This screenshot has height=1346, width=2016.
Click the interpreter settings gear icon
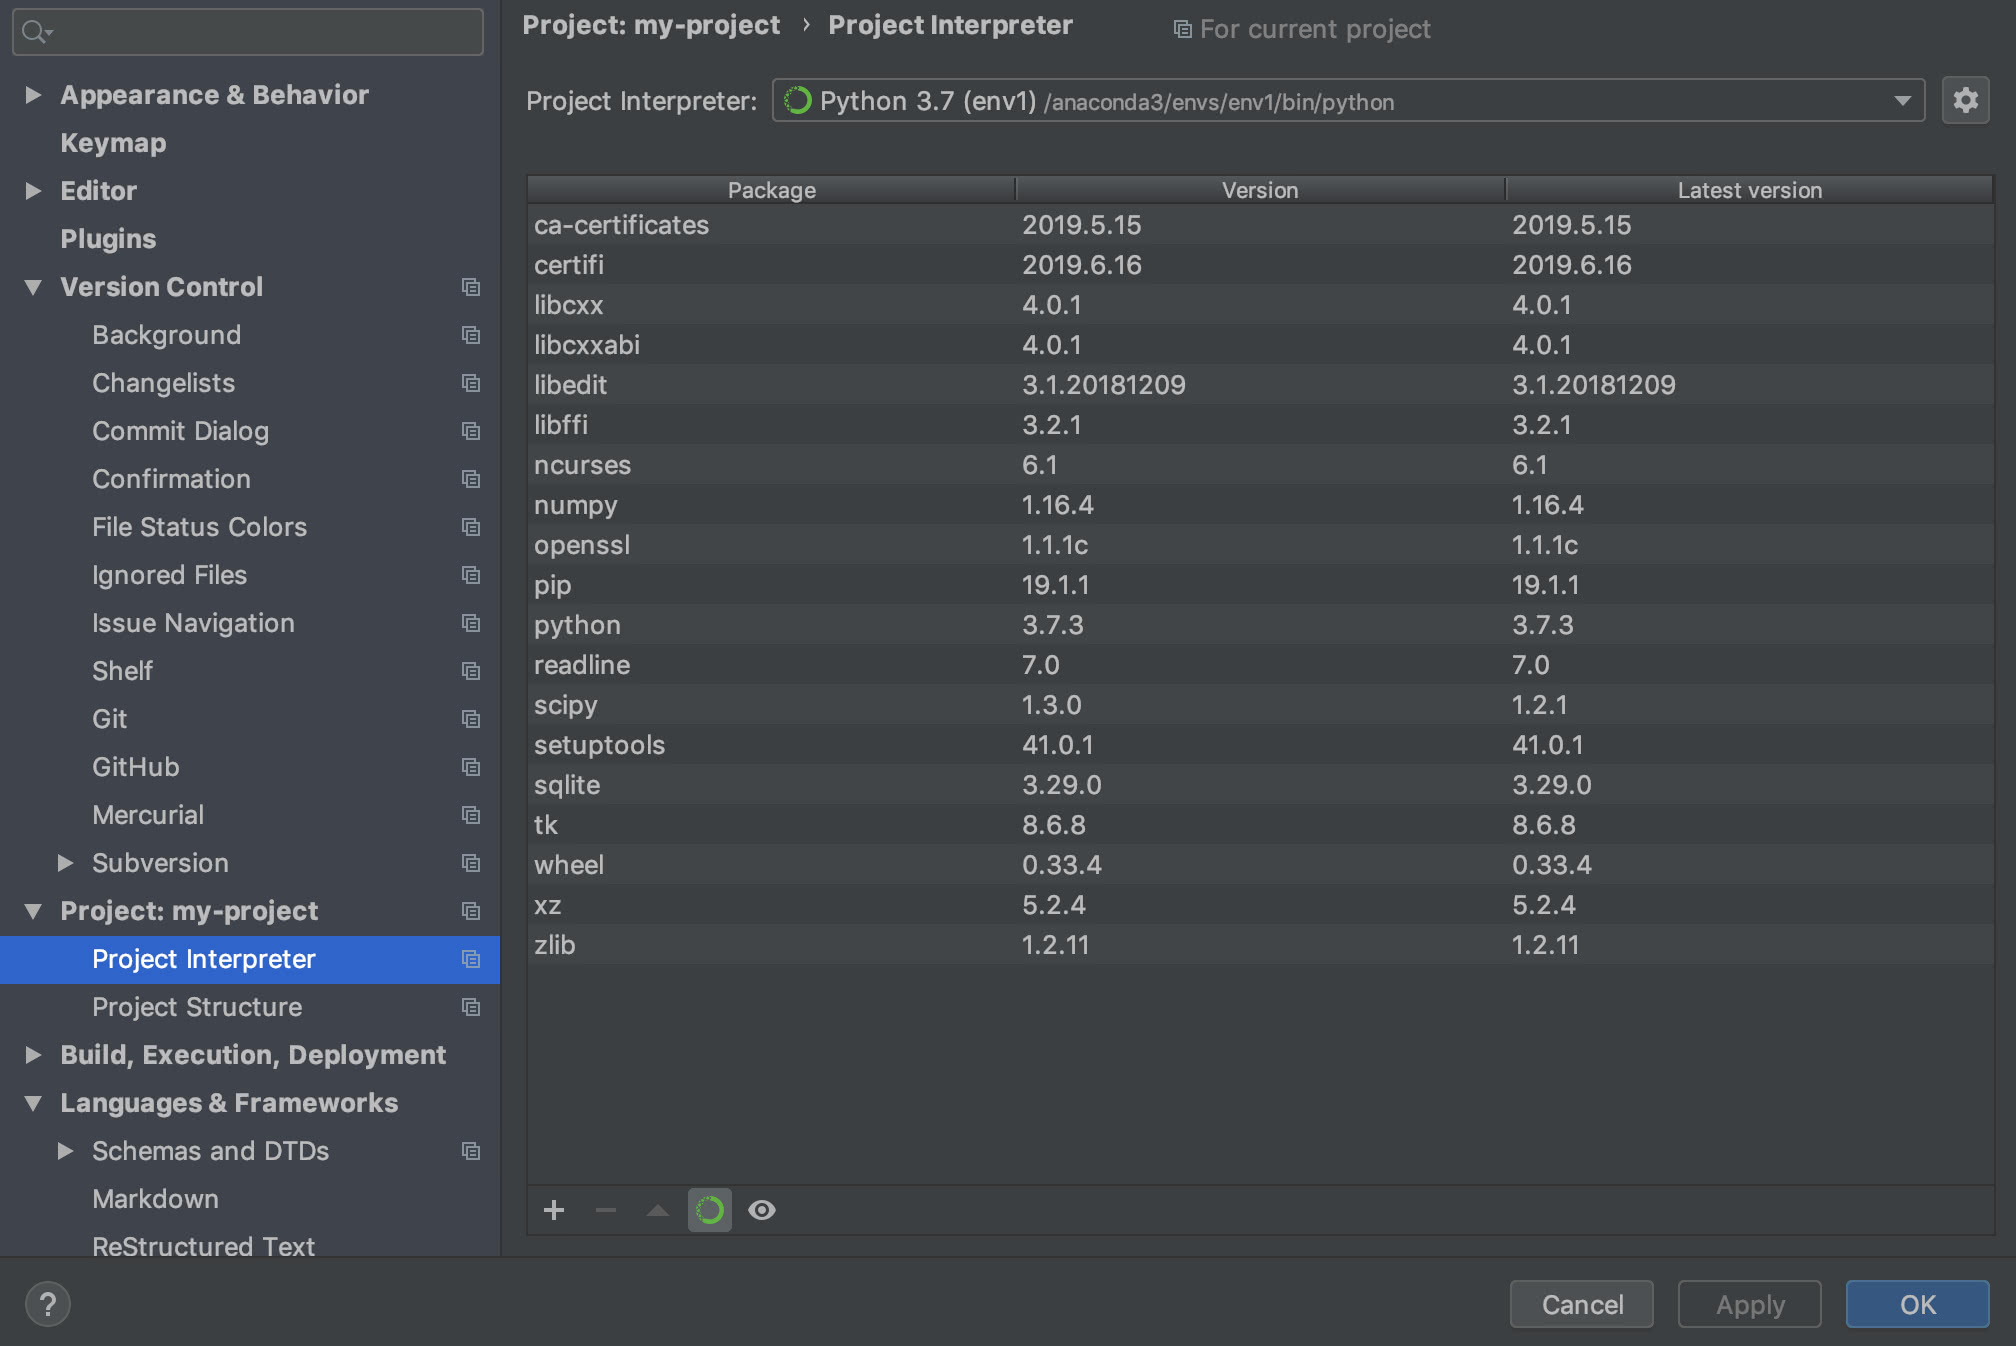[x=1965, y=101]
